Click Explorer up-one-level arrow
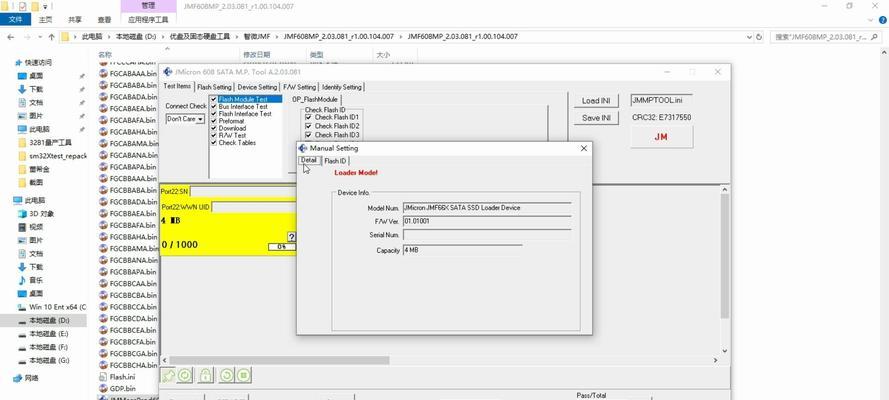This screenshot has width=889, height=400. pyautogui.click(x=52, y=37)
